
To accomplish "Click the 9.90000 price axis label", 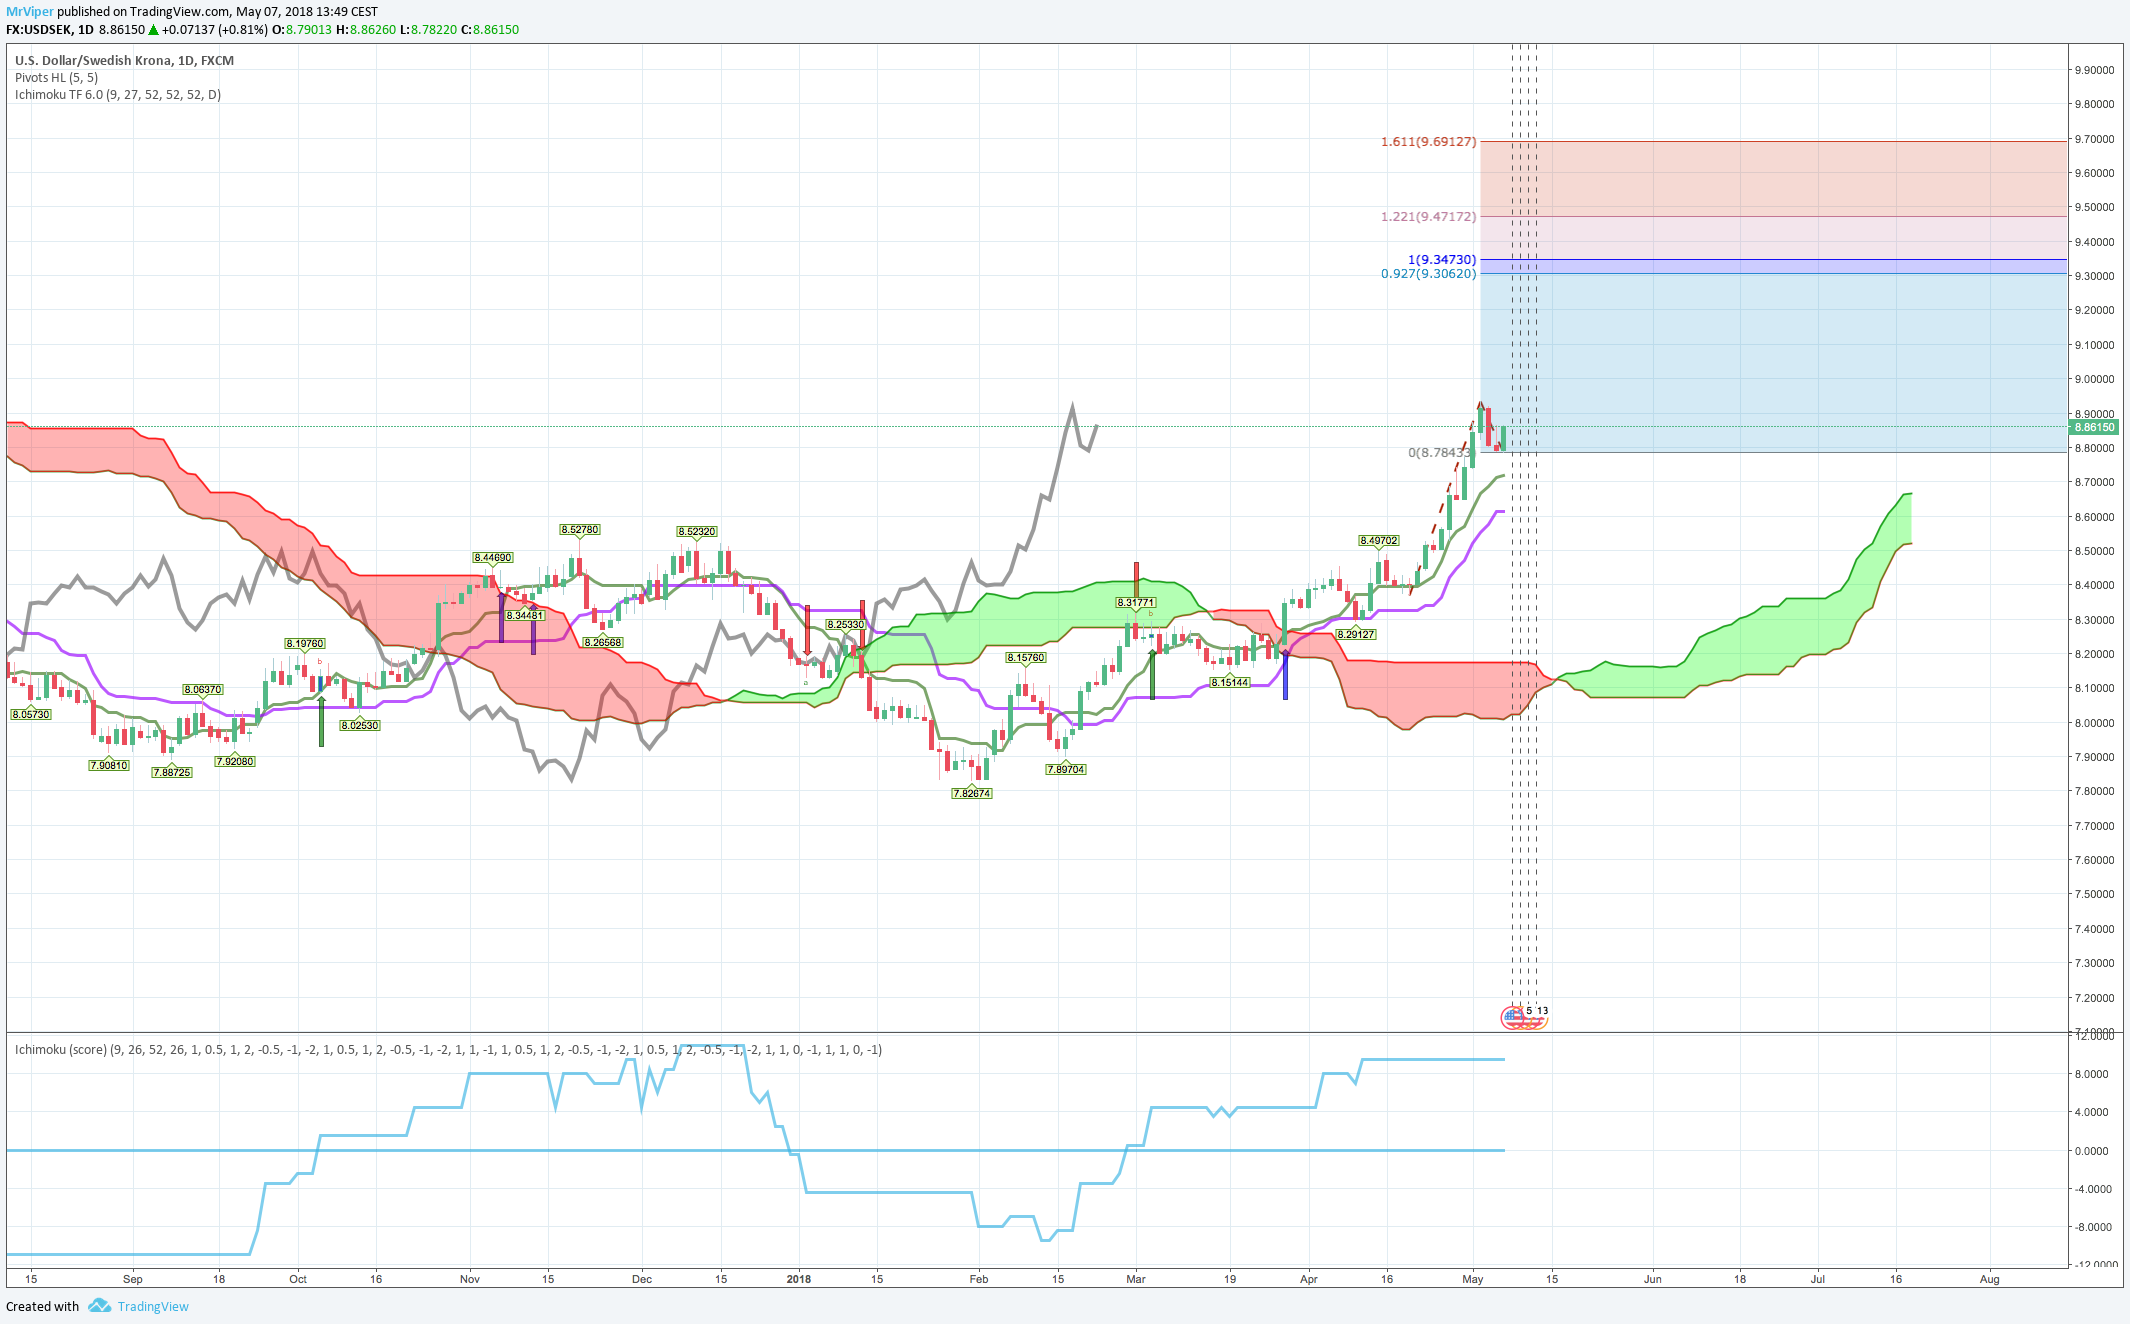I will (2094, 70).
